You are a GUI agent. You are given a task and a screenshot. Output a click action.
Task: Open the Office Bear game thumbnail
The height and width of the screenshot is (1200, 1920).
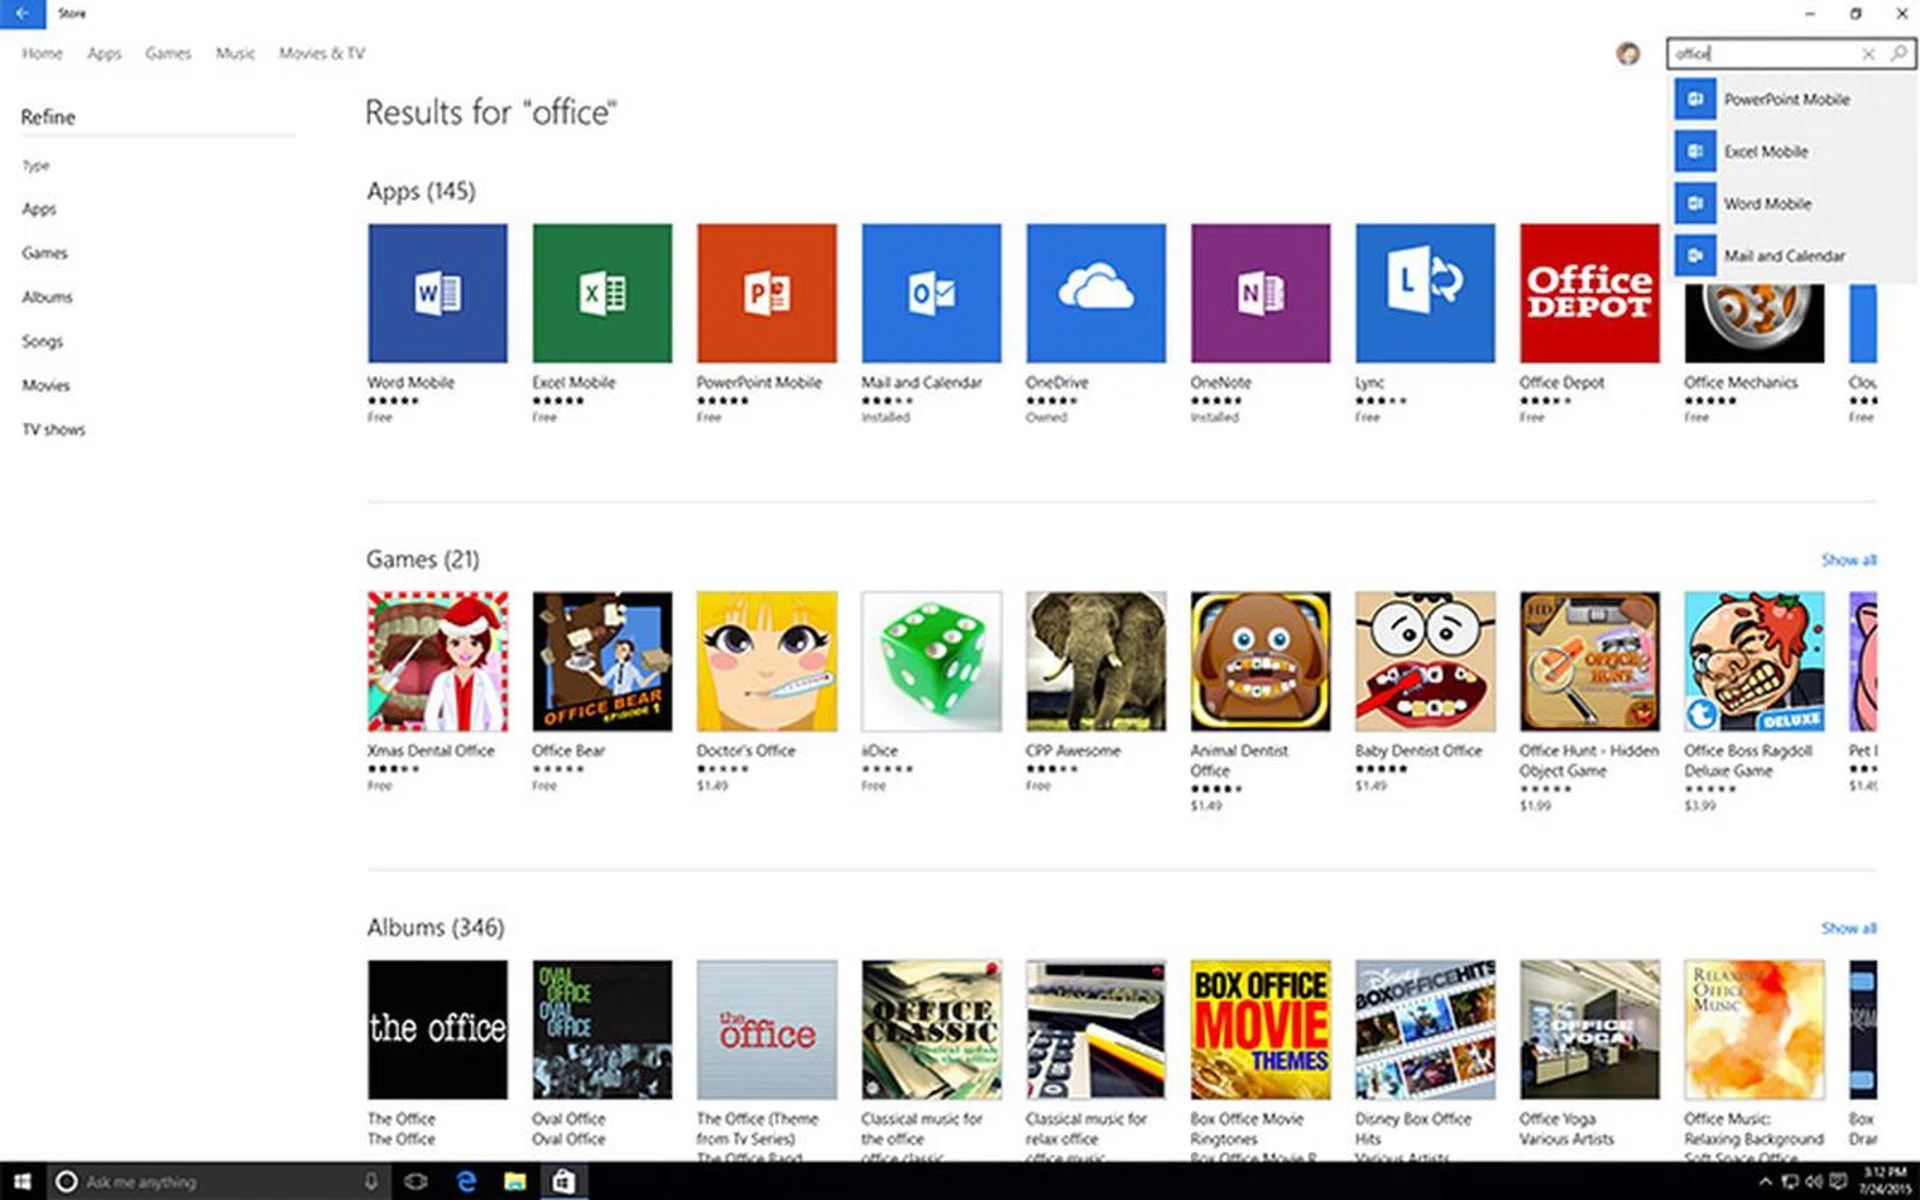[602, 661]
